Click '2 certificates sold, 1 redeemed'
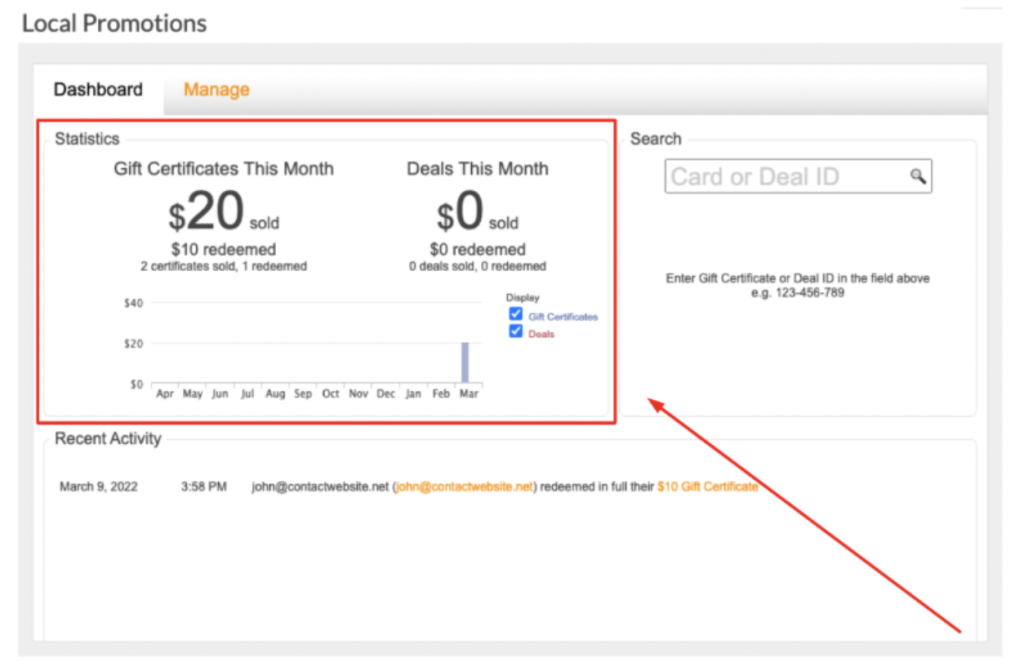The height and width of the screenshot is (671, 1024). coord(223,267)
